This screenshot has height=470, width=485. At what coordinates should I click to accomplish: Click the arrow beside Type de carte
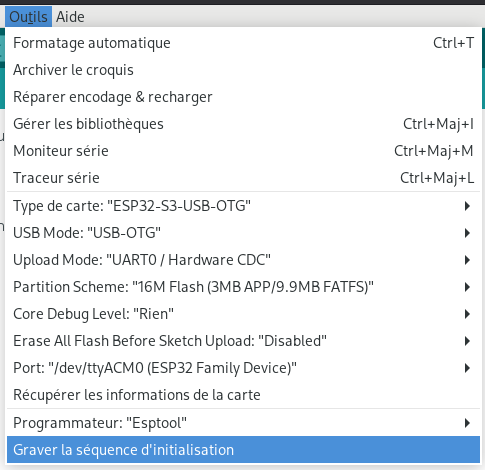point(467,206)
